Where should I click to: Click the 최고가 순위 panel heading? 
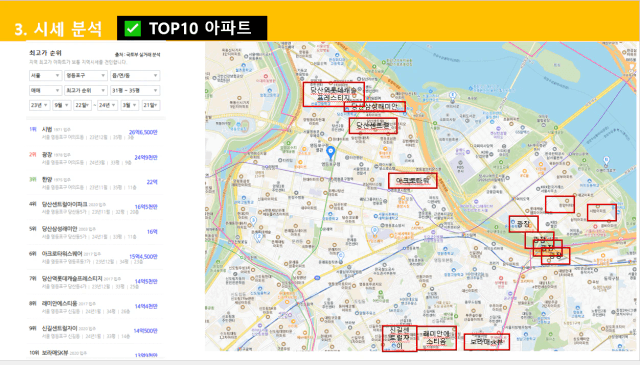coord(45,53)
